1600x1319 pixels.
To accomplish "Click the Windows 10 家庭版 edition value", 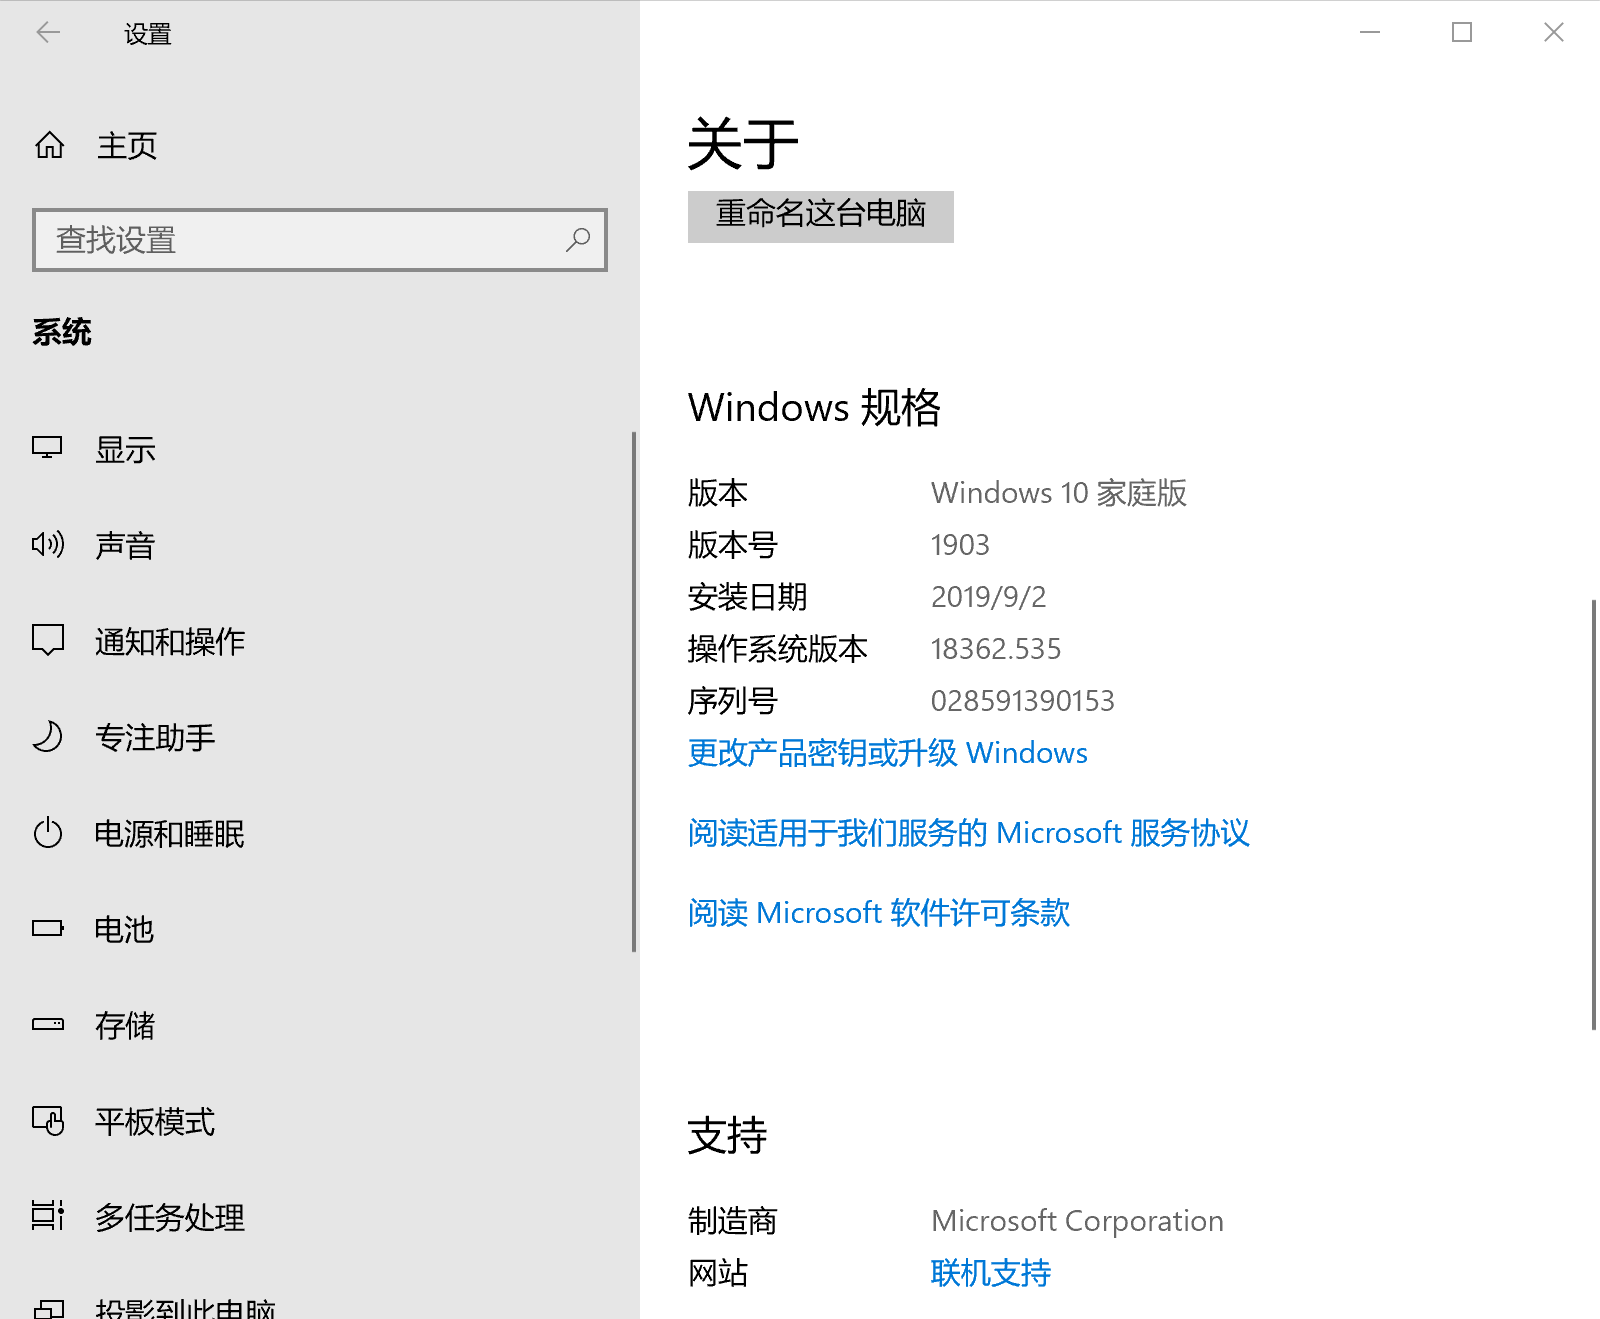I will pyautogui.click(x=1059, y=493).
